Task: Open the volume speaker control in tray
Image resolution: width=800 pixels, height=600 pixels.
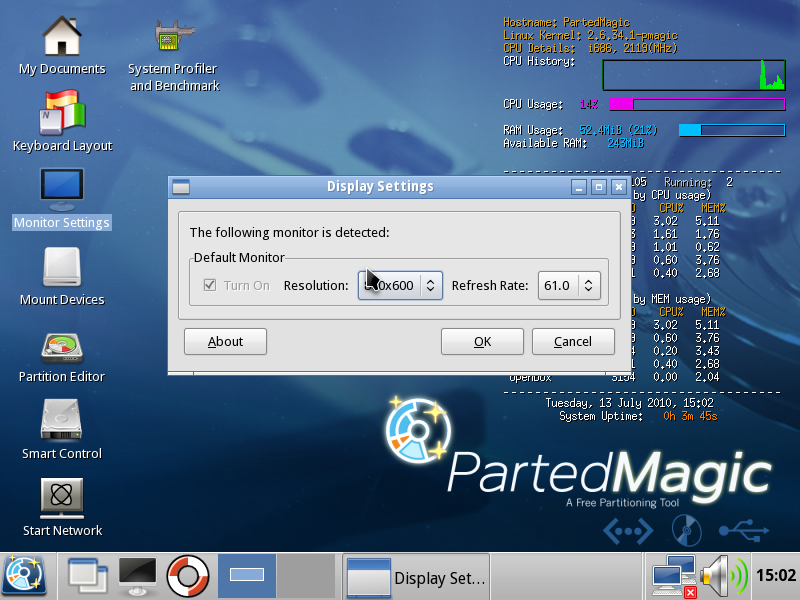Action: [x=723, y=575]
